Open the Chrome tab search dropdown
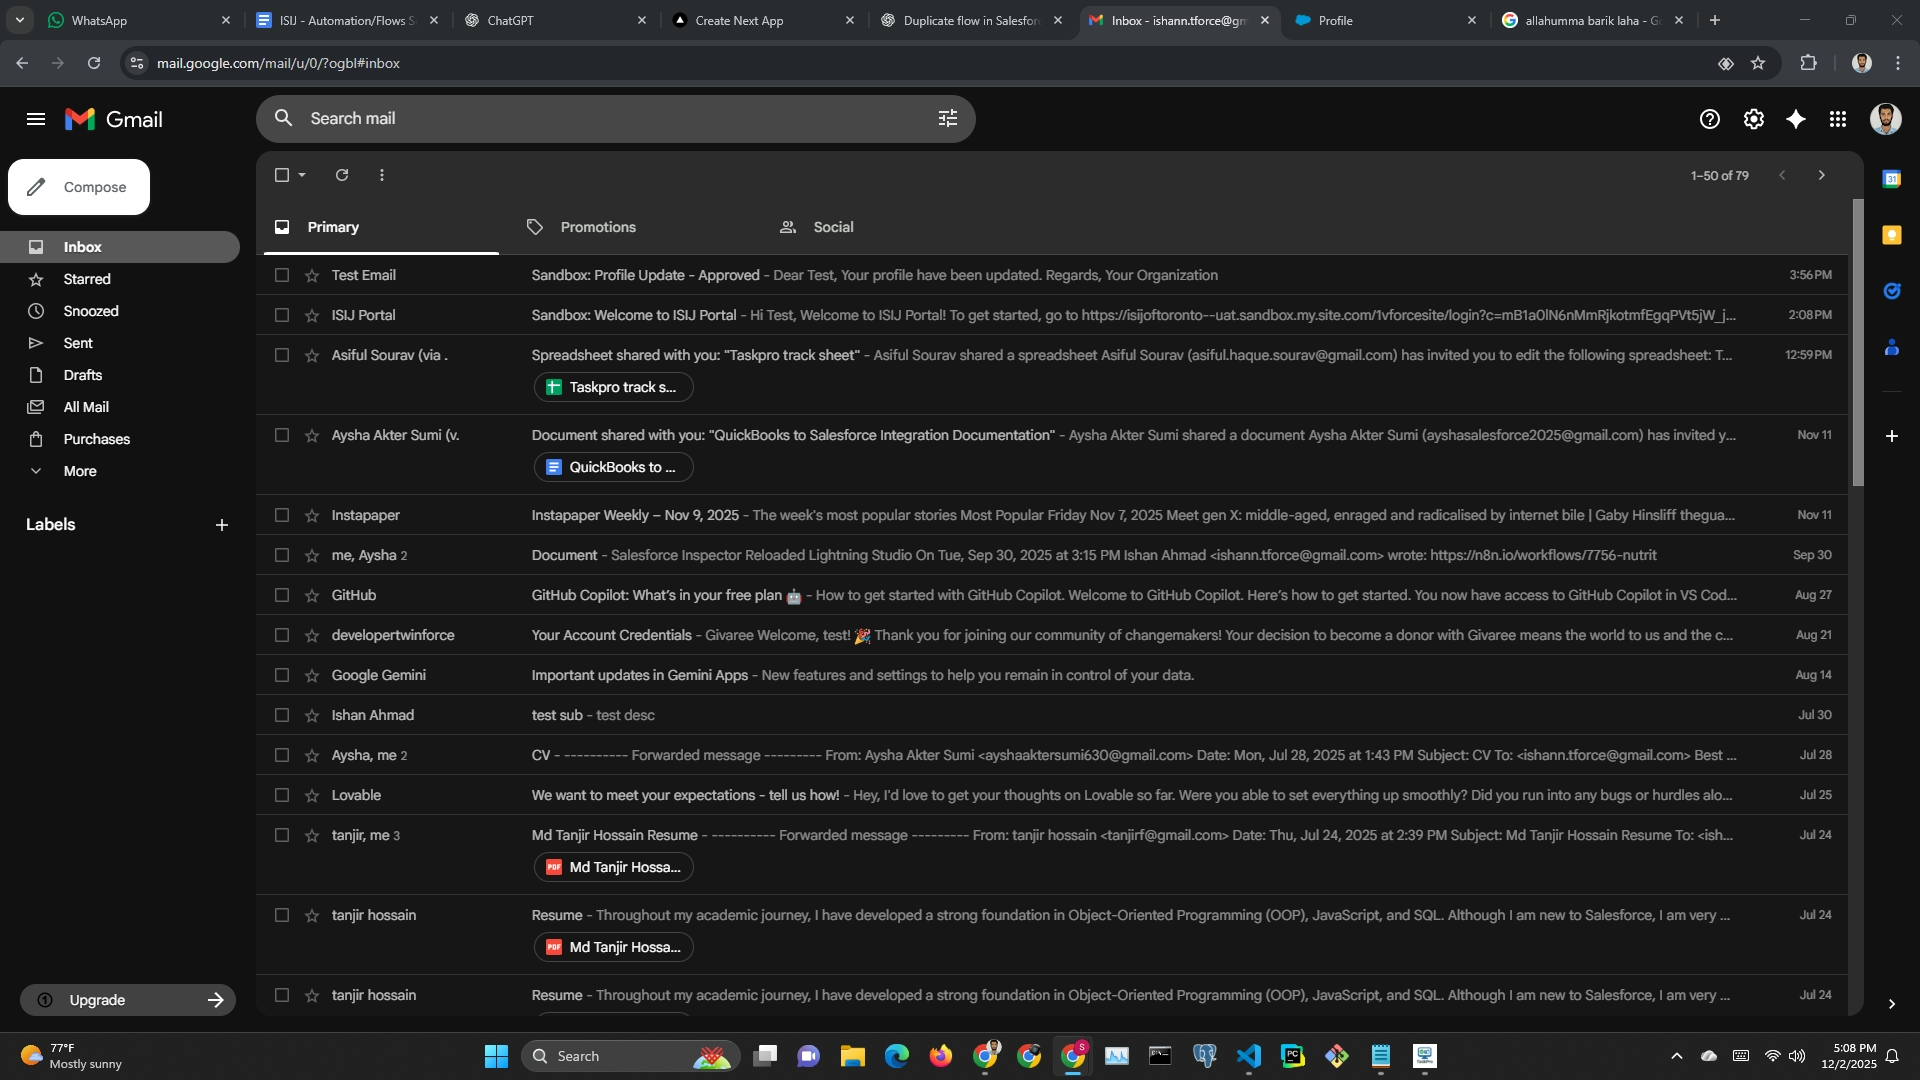 [x=19, y=20]
